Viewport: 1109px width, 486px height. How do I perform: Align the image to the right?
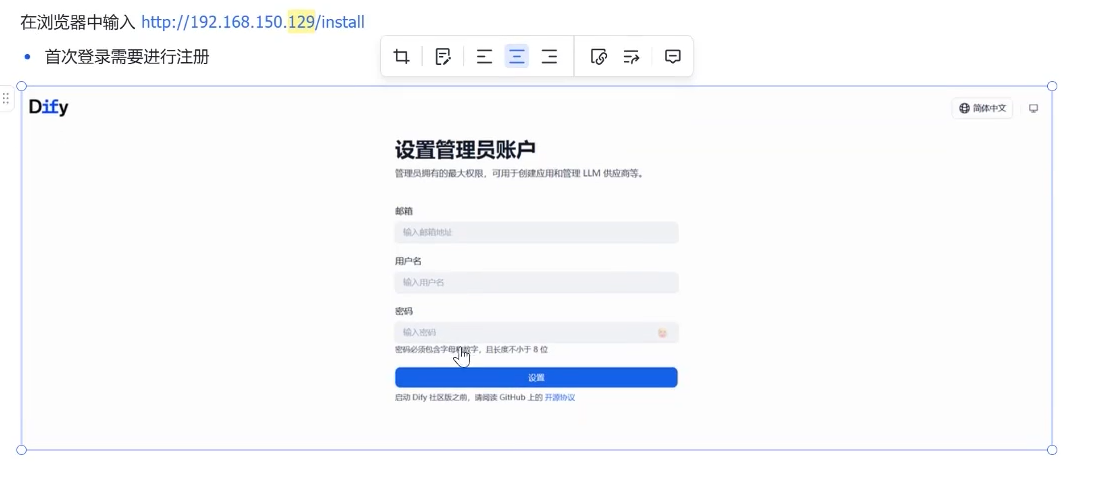[x=550, y=57]
